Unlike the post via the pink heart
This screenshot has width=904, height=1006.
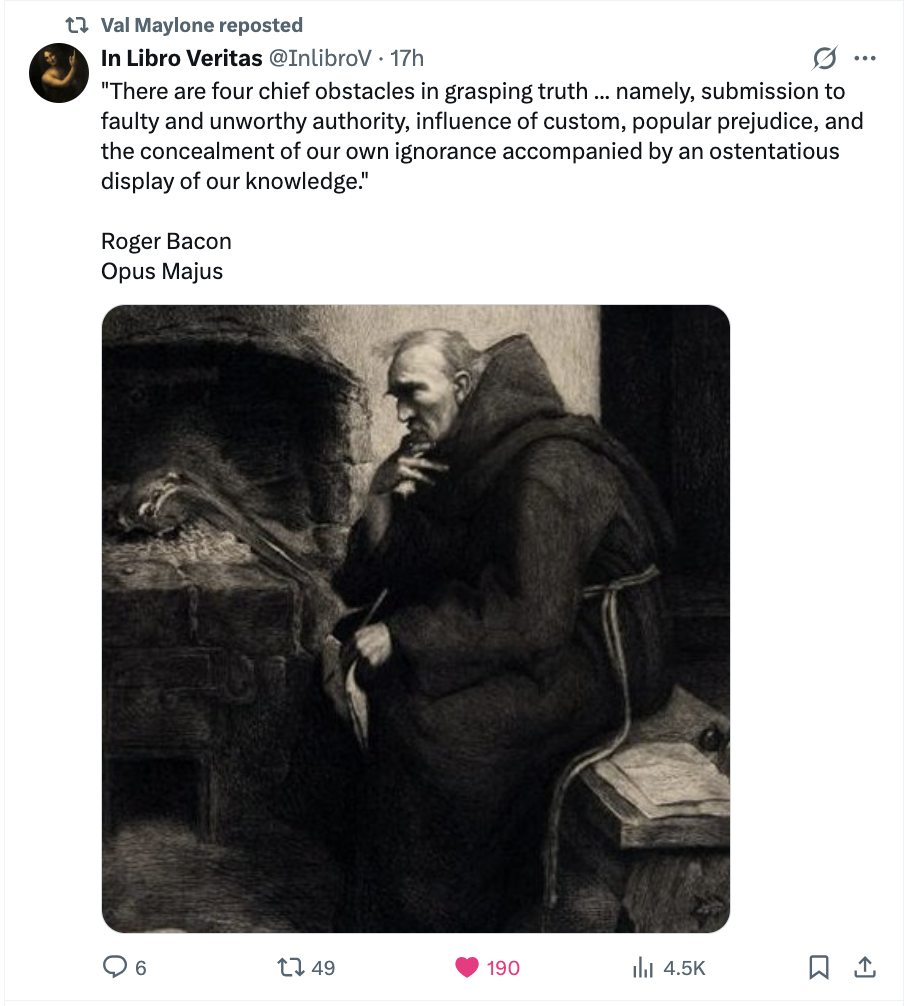click(467, 967)
